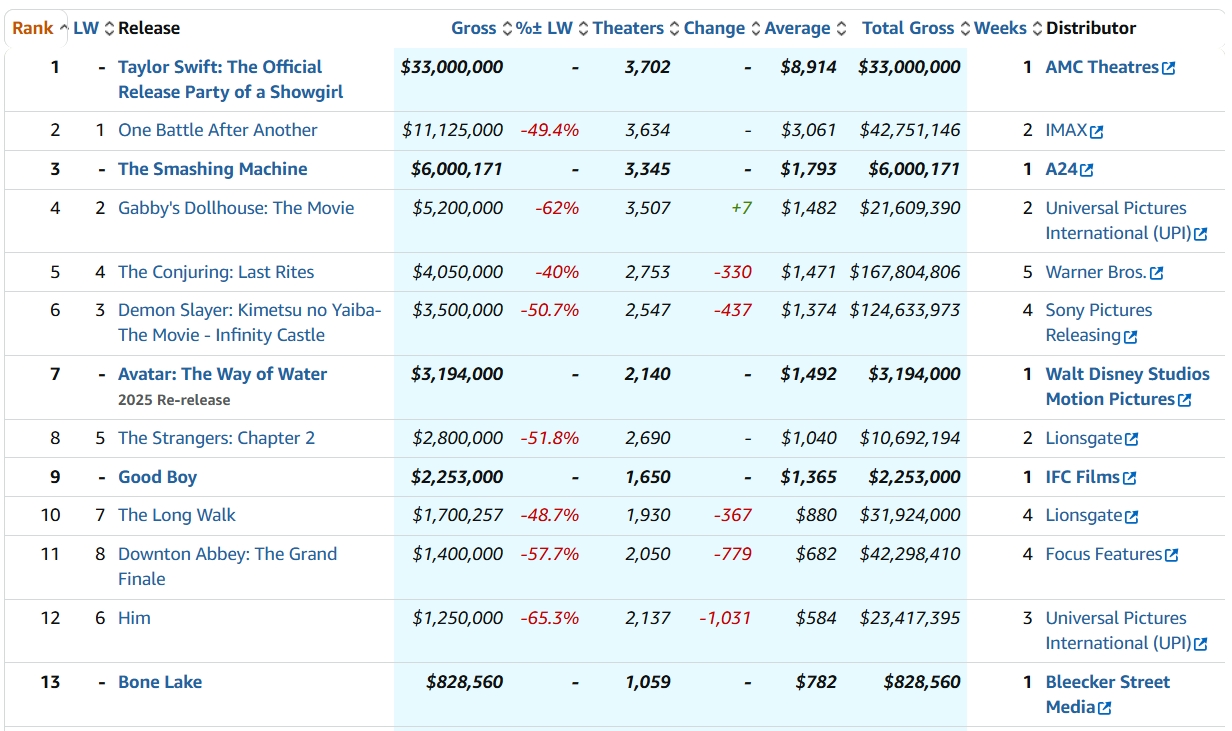Click external link icon next to AMC Theatres

pos(1168,68)
